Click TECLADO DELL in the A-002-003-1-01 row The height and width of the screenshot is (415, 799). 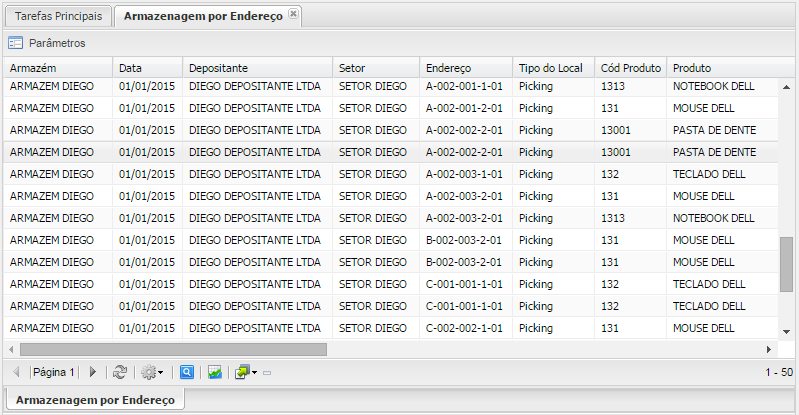709,174
